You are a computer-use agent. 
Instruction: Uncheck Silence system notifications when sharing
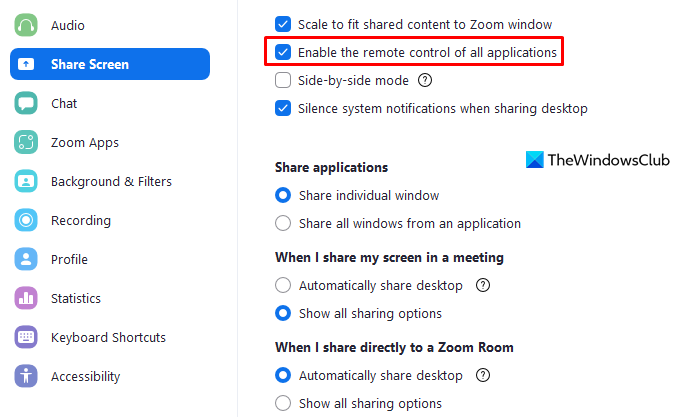284,108
